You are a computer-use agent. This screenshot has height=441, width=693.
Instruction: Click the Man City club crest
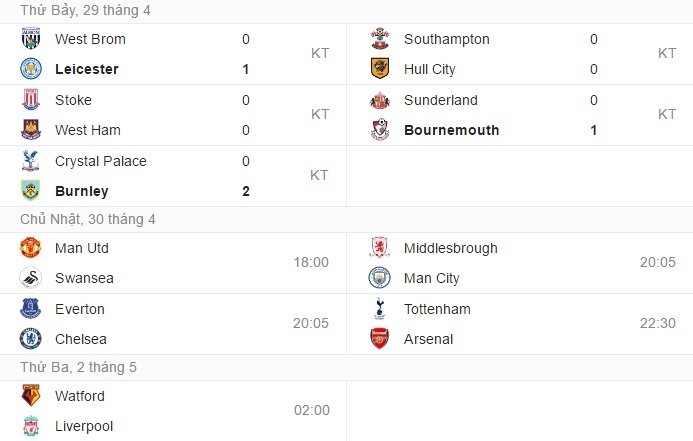pos(380,278)
